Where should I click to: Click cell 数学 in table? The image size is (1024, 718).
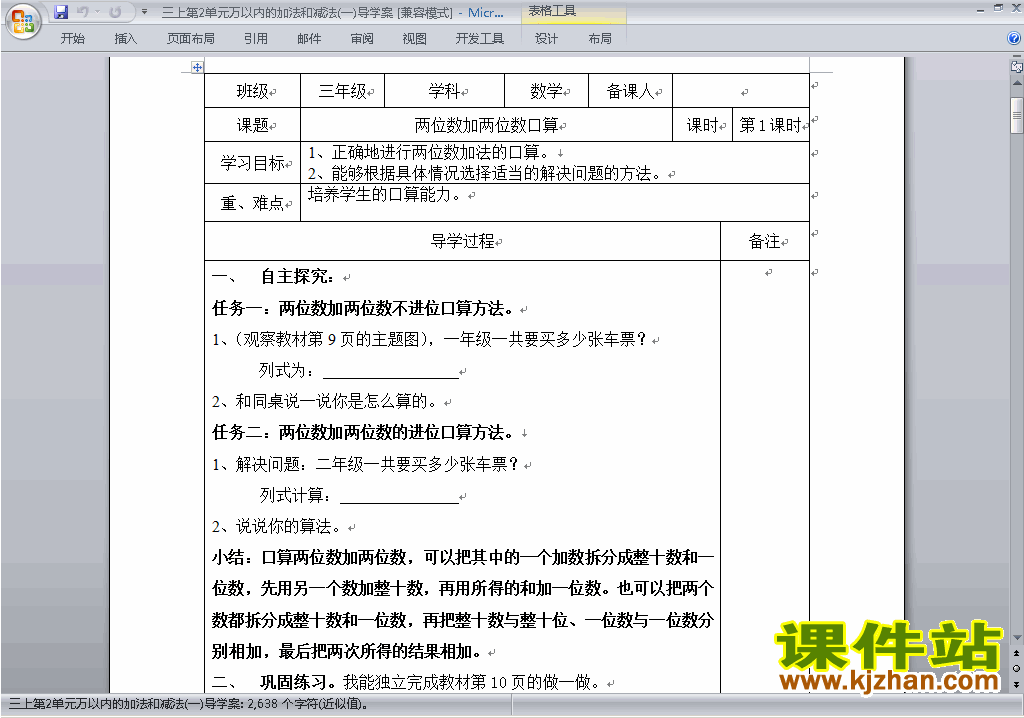click(547, 91)
